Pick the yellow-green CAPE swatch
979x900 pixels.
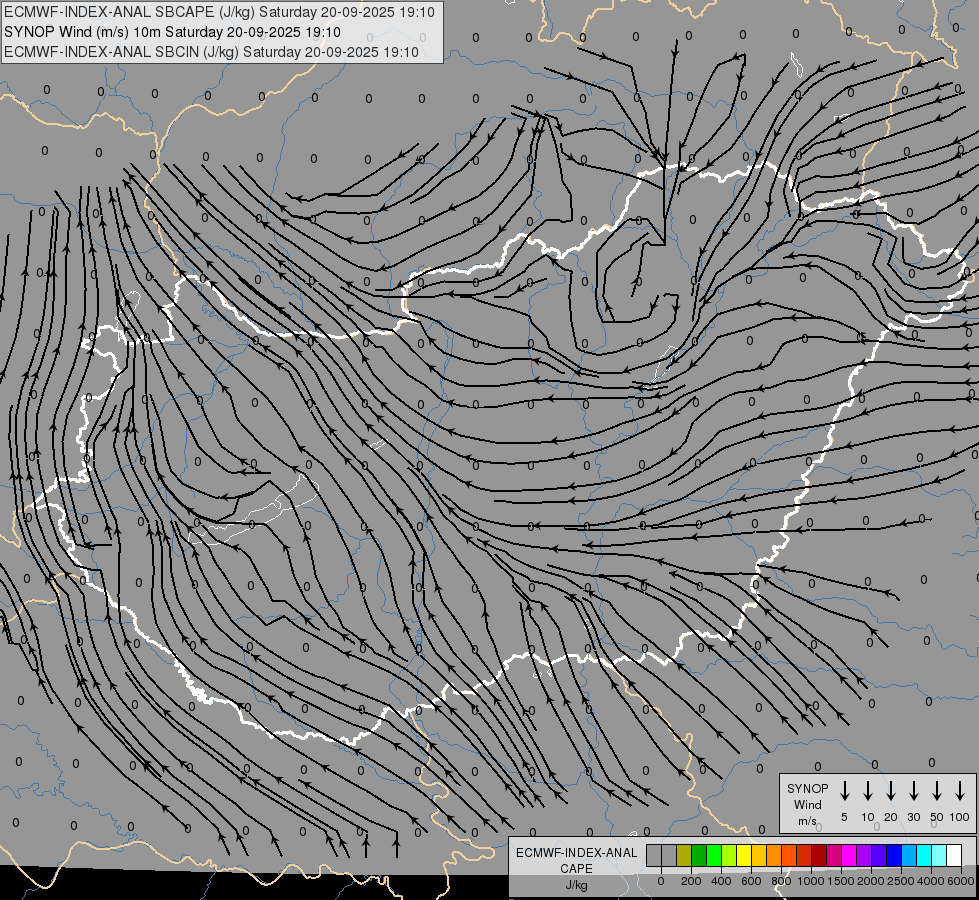729,856
